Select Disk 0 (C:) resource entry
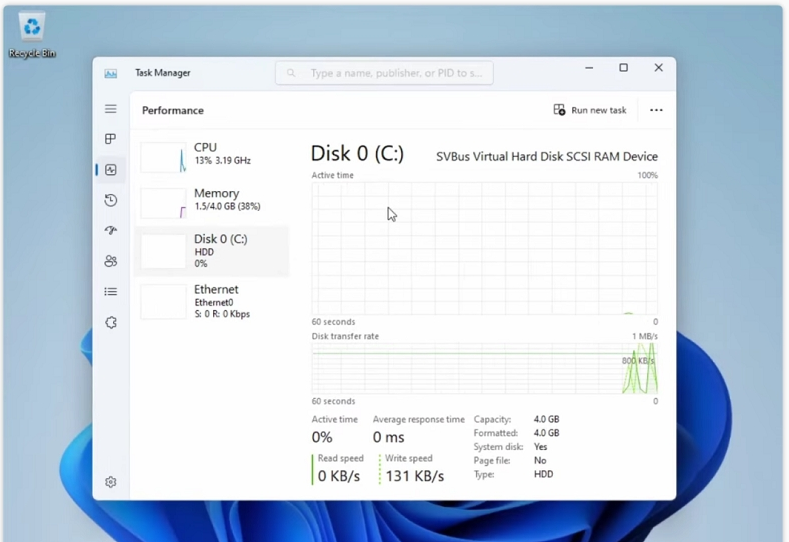Image resolution: width=789 pixels, height=542 pixels. pyautogui.click(x=212, y=251)
